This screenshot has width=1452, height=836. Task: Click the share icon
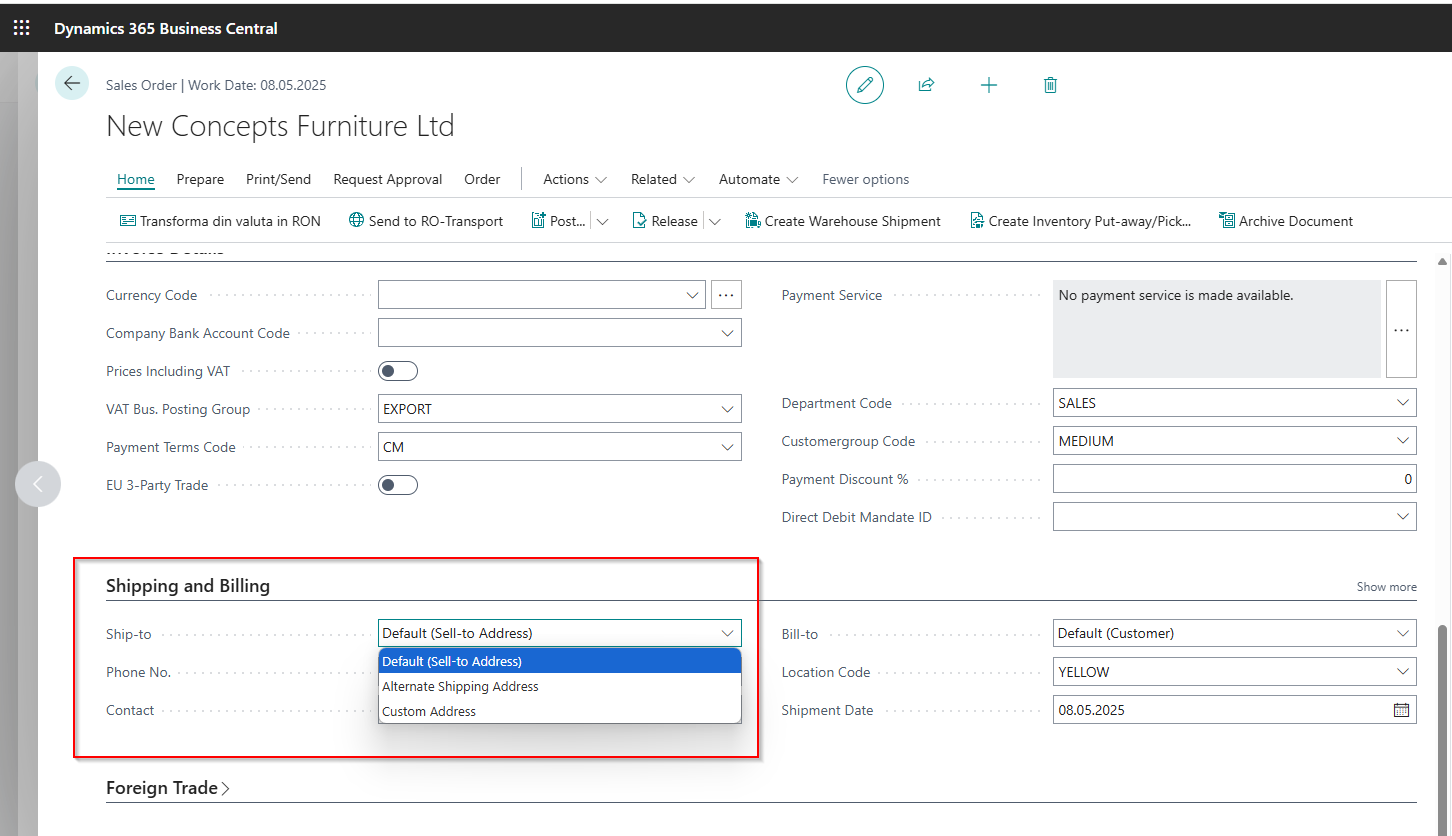click(926, 85)
